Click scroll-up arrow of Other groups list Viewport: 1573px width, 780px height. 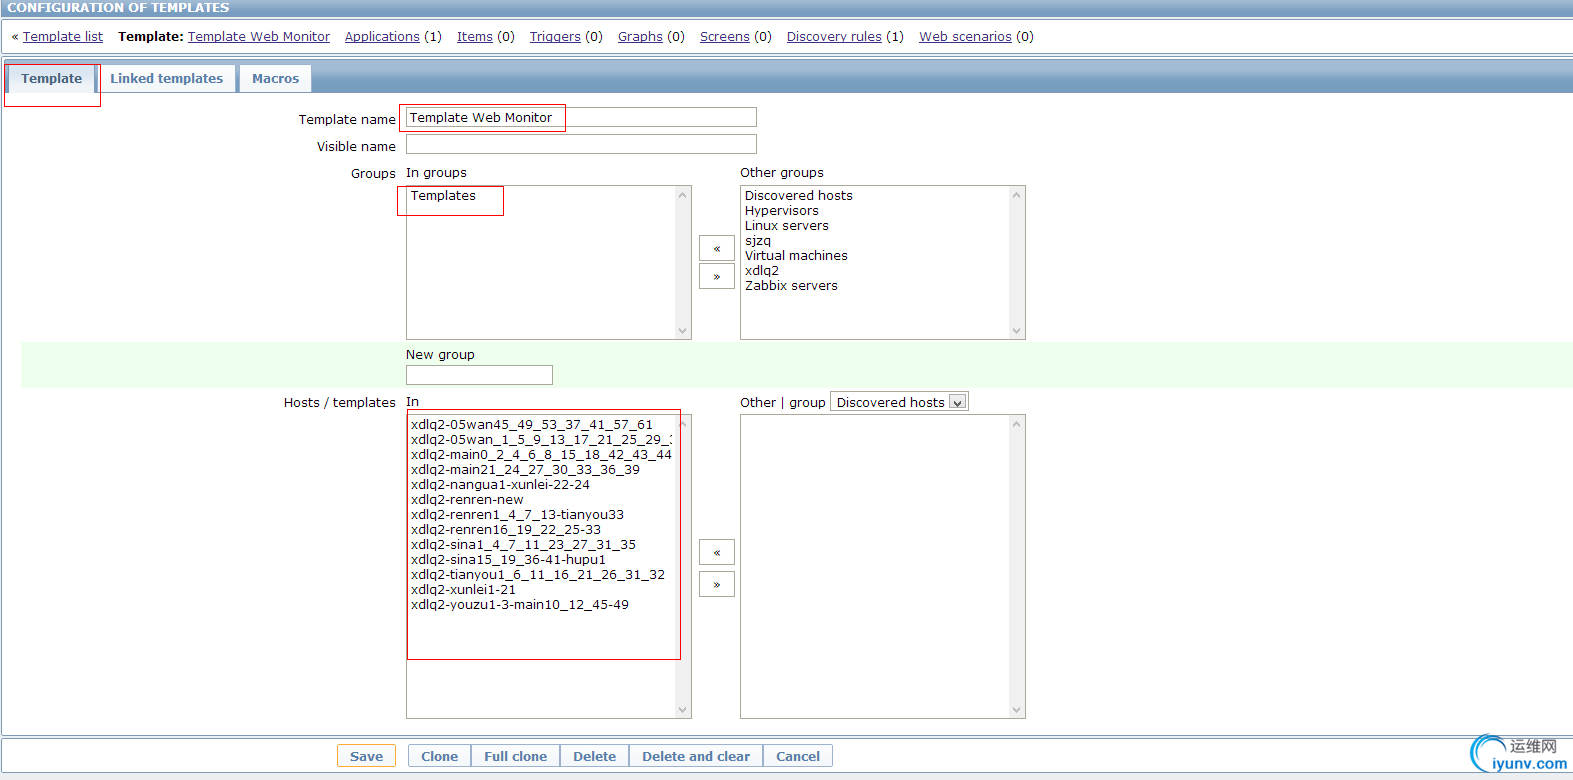pos(1017,195)
